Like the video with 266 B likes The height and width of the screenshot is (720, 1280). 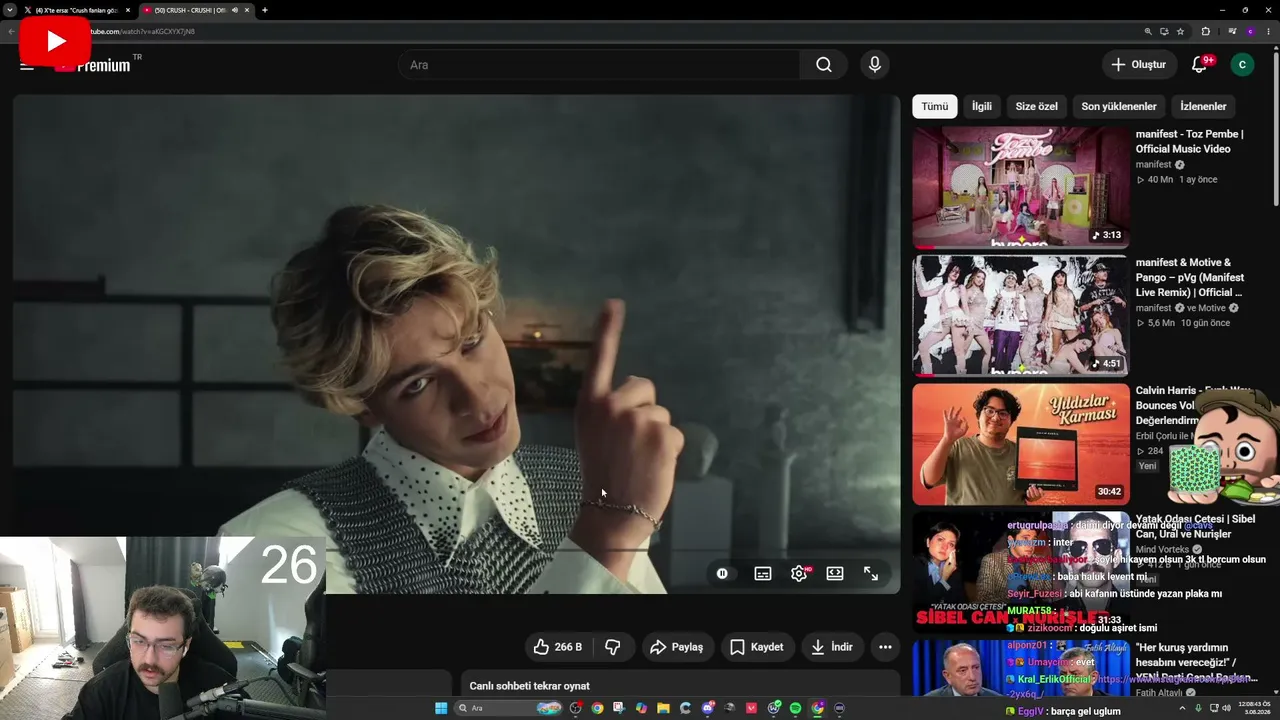pos(558,647)
